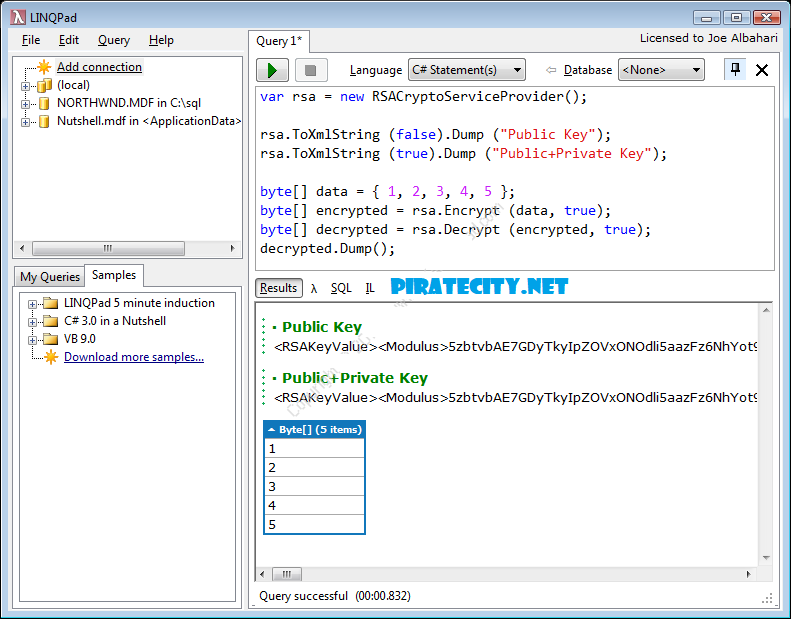Switch to the My Queries tab
791x619 pixels.
tap(50, 276)
